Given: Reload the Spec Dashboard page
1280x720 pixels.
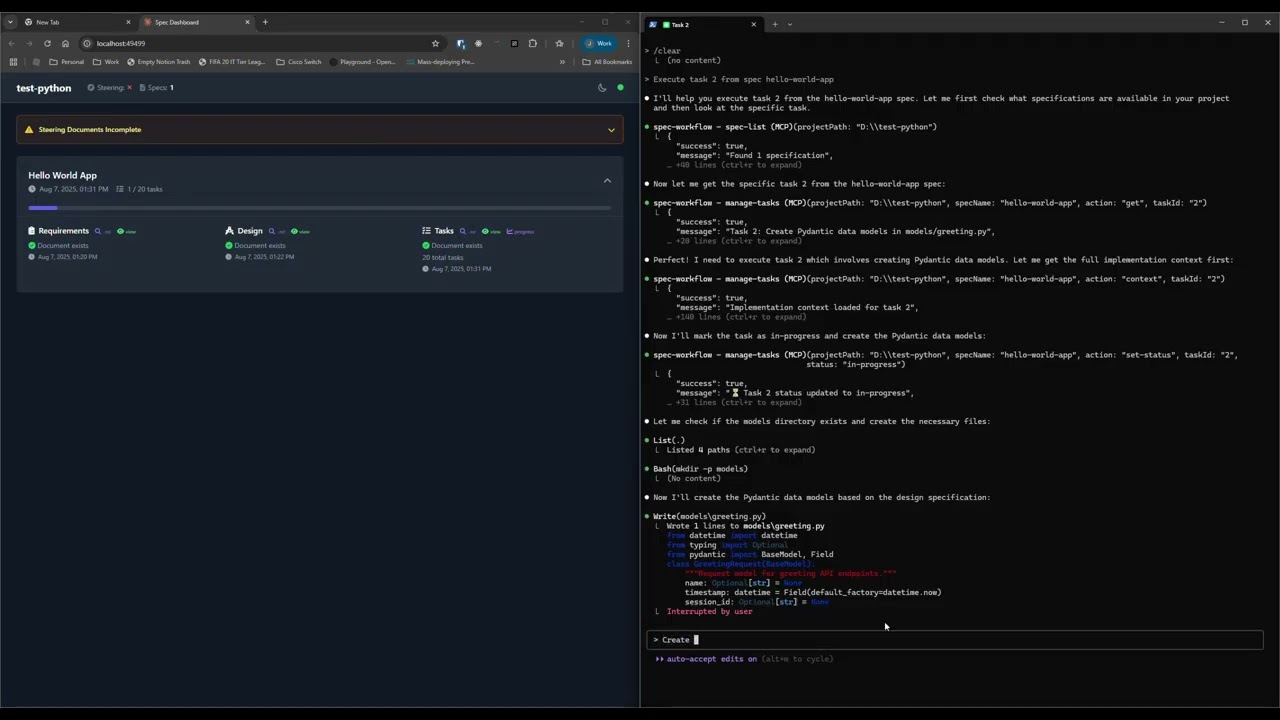Looking at the screenshot, I should click(x=47, y=43).
